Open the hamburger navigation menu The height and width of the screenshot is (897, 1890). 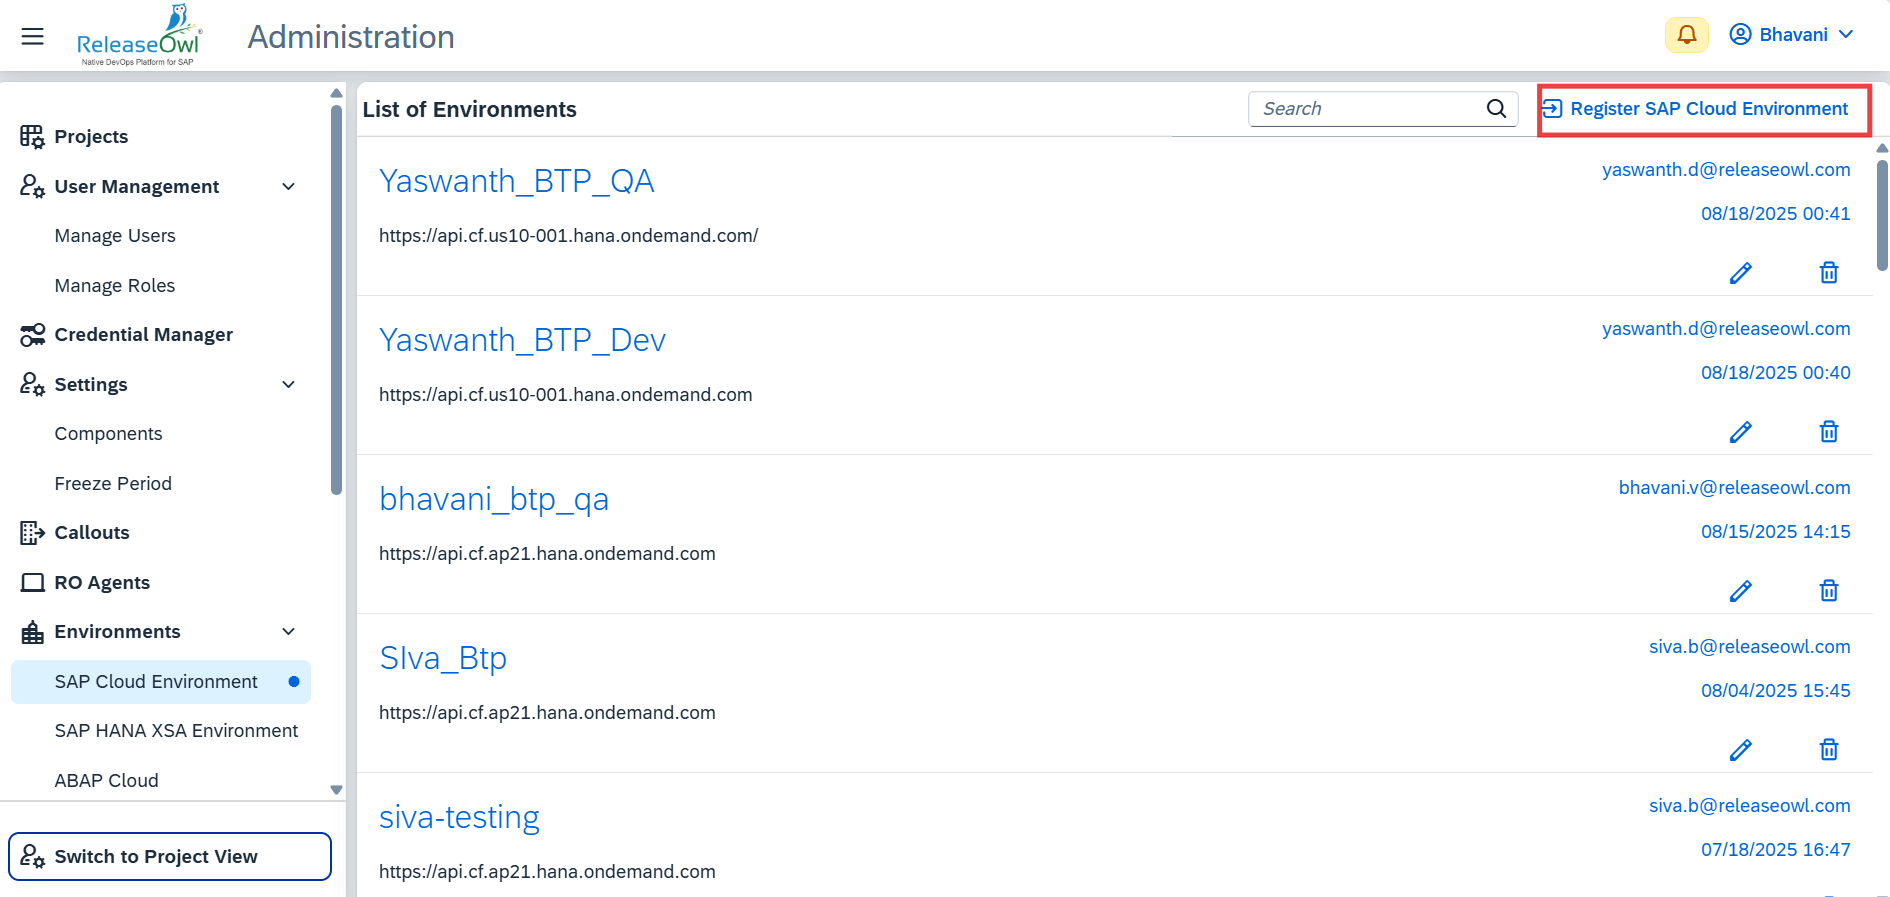click(33, 37)
